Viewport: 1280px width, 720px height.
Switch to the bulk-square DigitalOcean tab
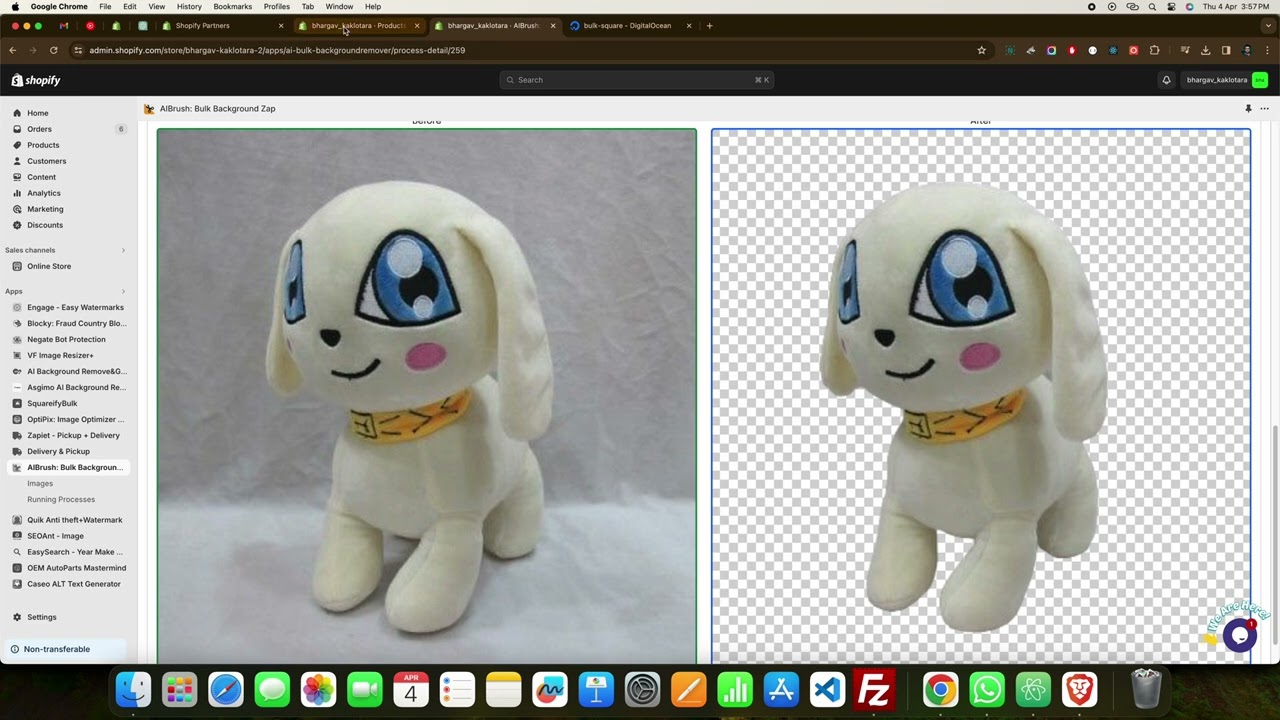(x=627, y=25)
